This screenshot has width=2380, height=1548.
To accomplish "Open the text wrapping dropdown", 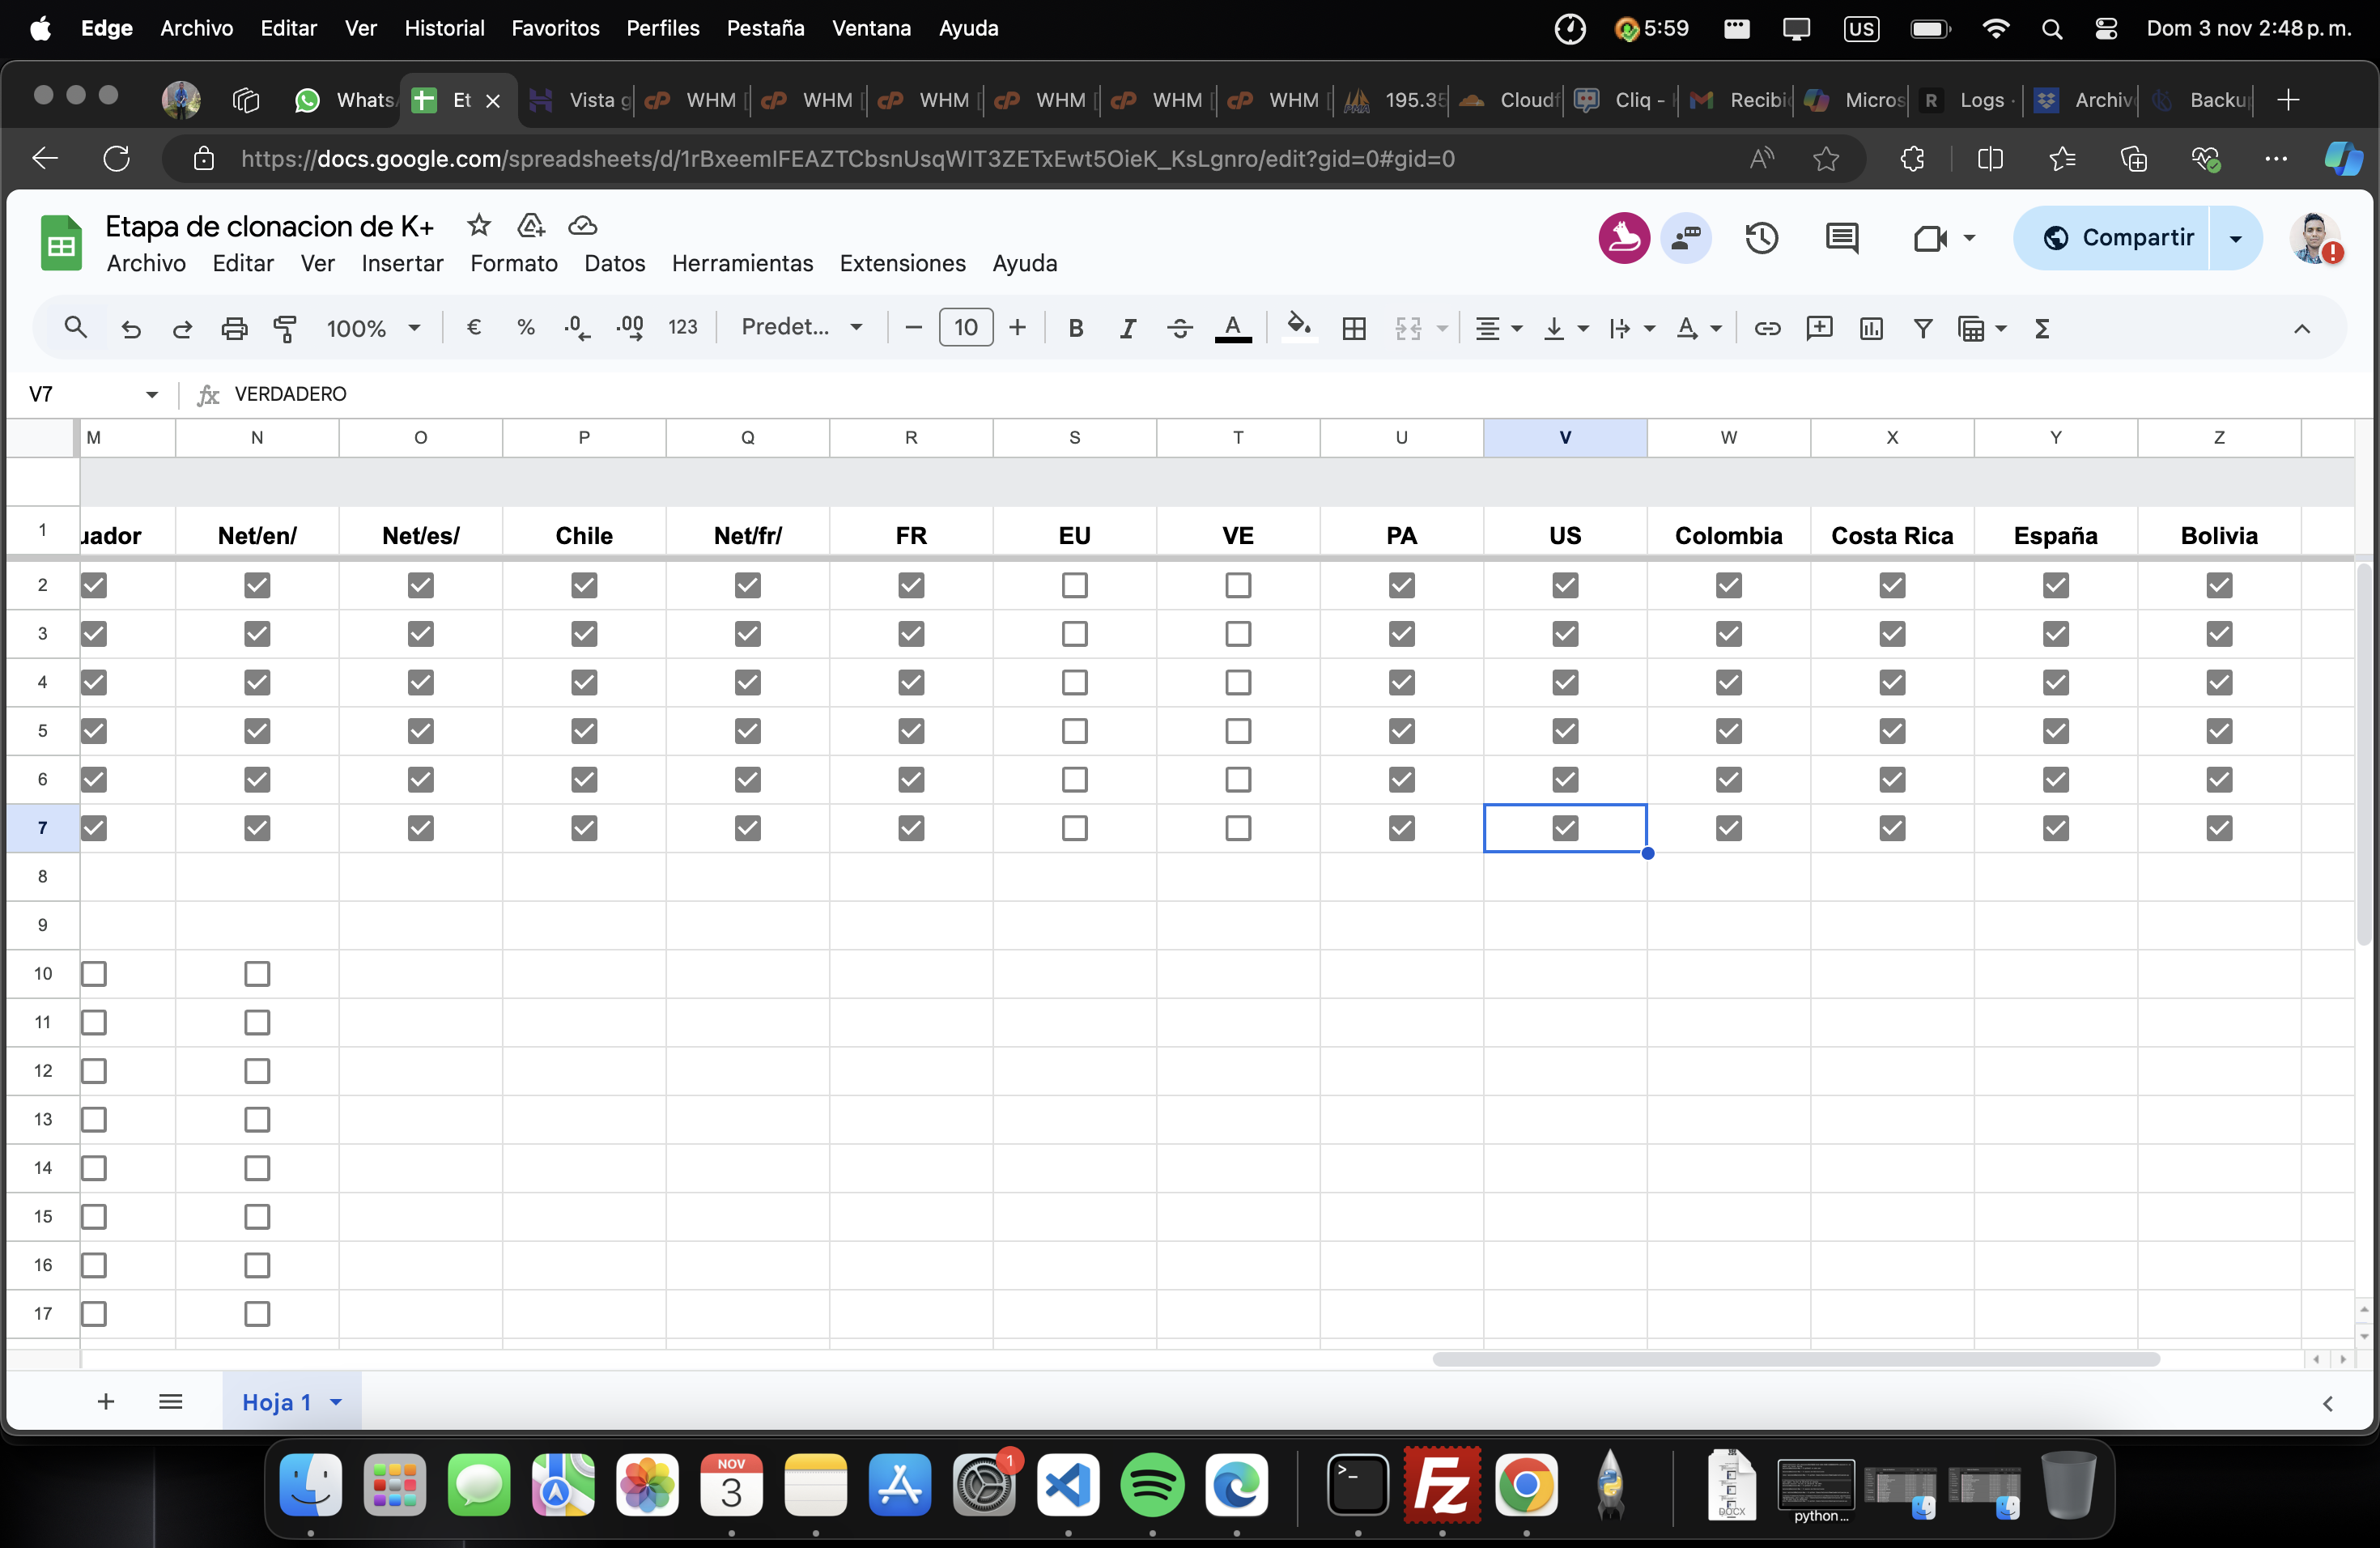I will [x=1632, y=328].
